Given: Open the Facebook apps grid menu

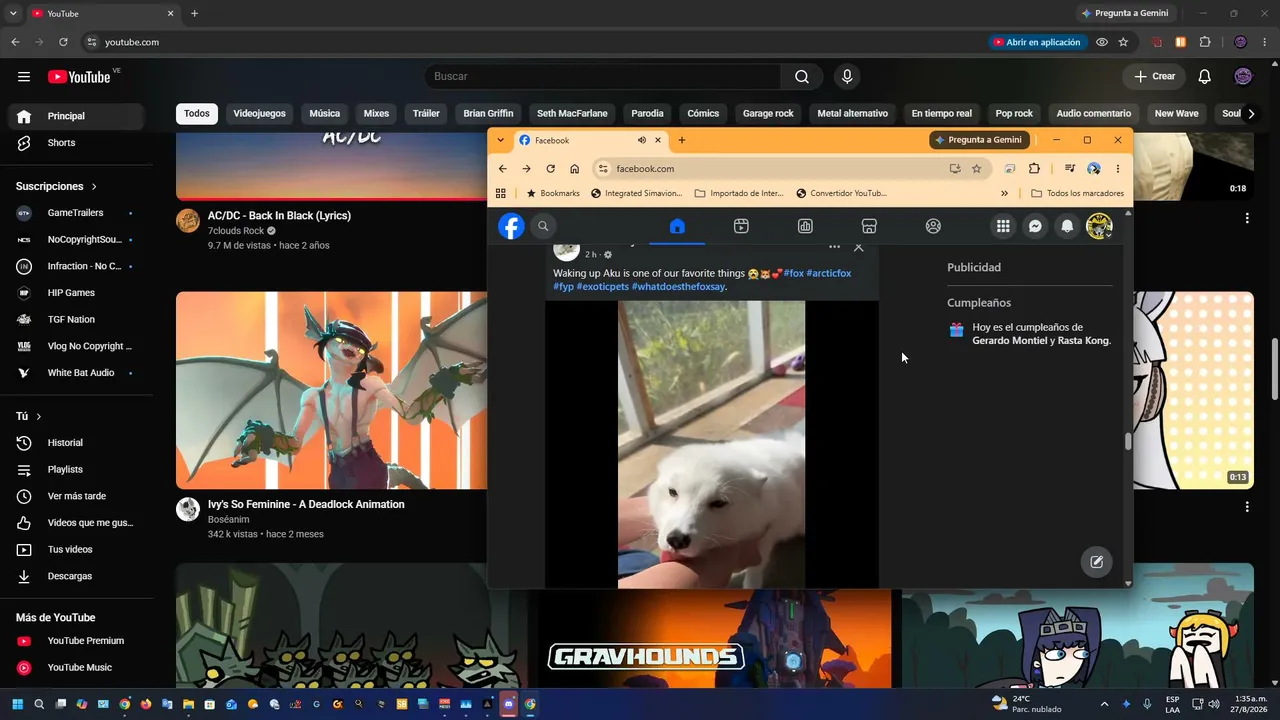Looking at the screenshot, I should point(1003,226).
